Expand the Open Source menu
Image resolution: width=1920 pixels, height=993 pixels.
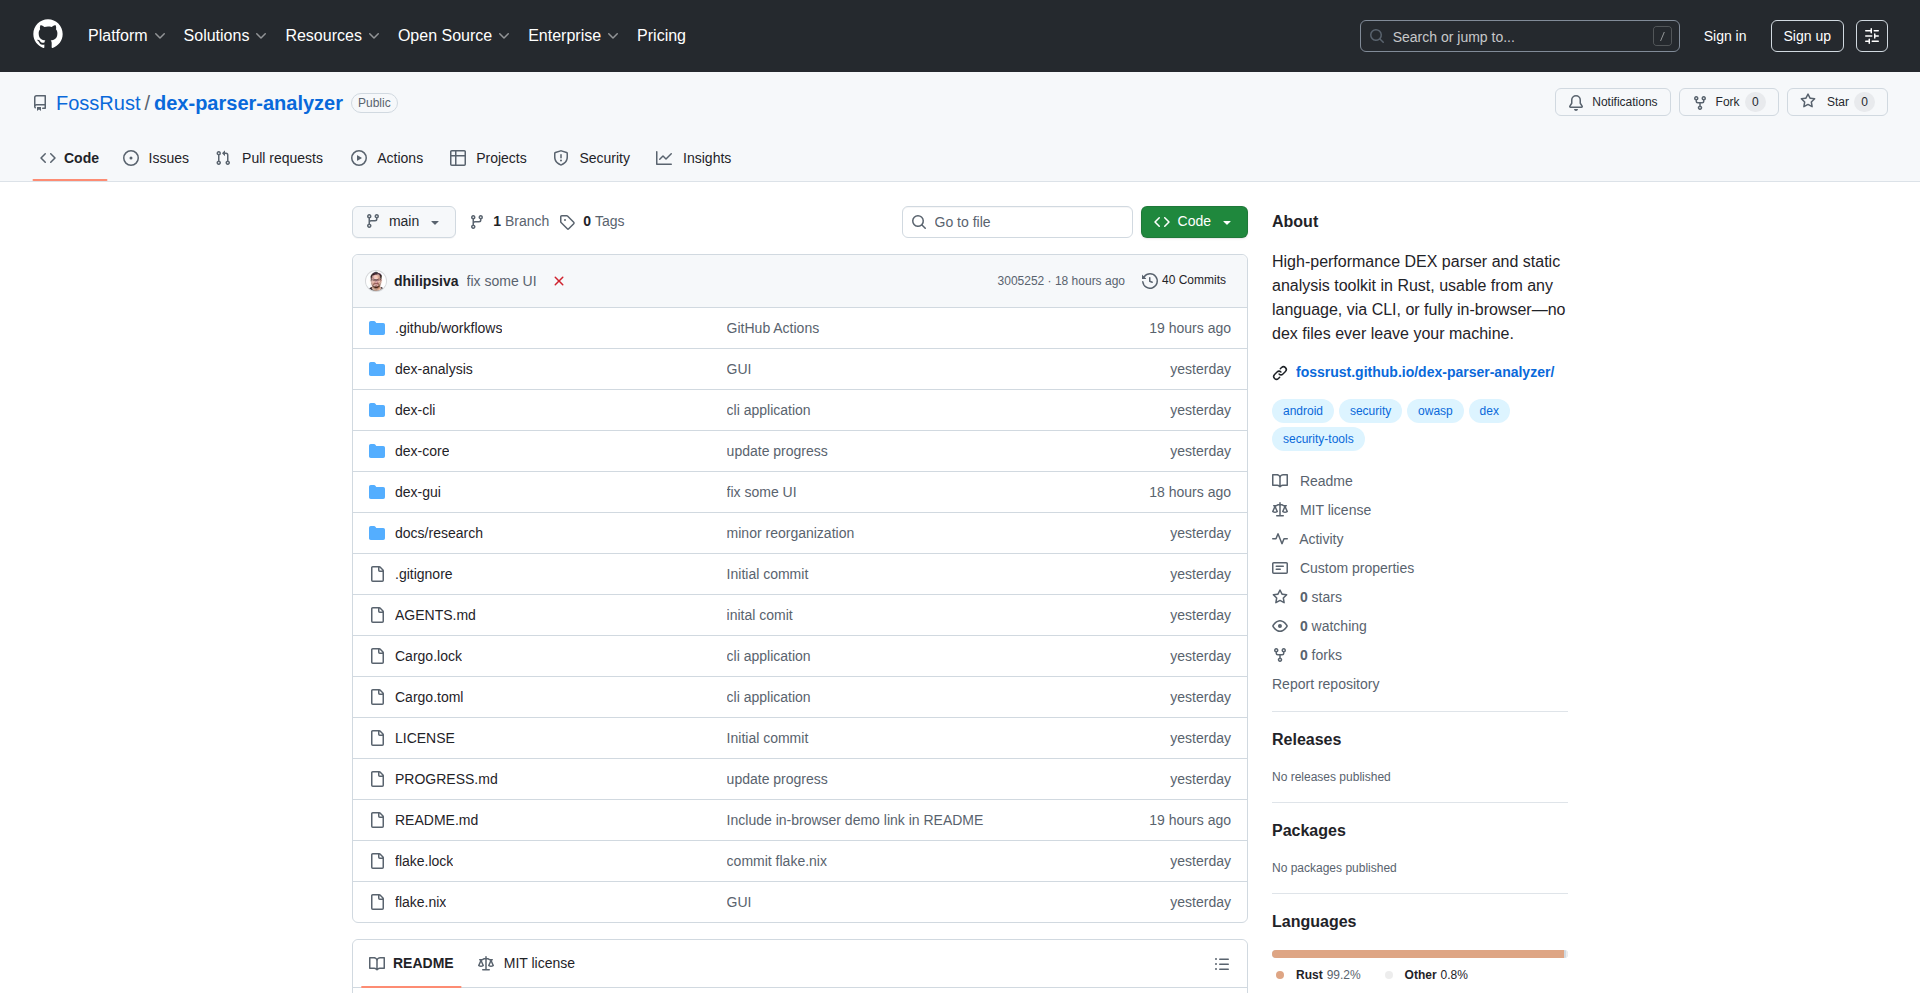coord(453,36)
